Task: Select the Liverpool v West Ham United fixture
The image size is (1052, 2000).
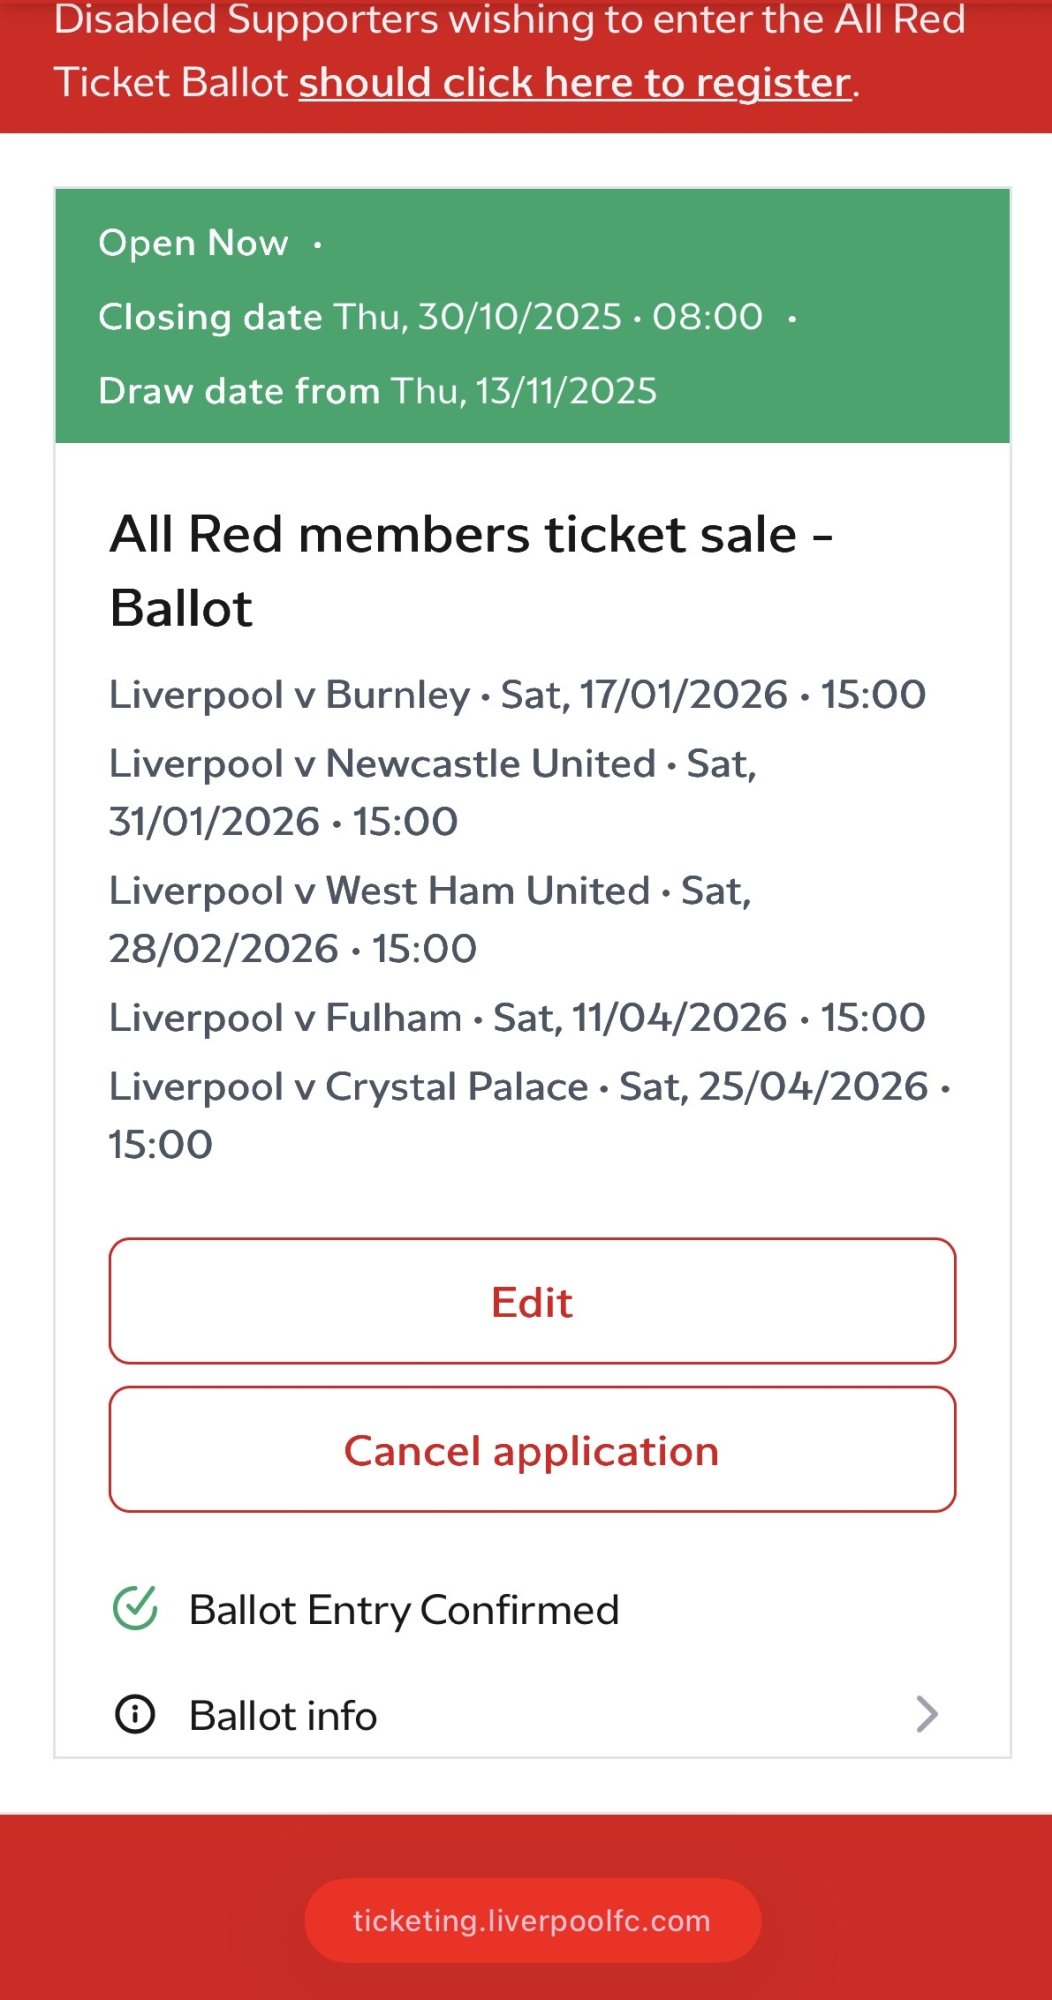Action: (430, 919)
